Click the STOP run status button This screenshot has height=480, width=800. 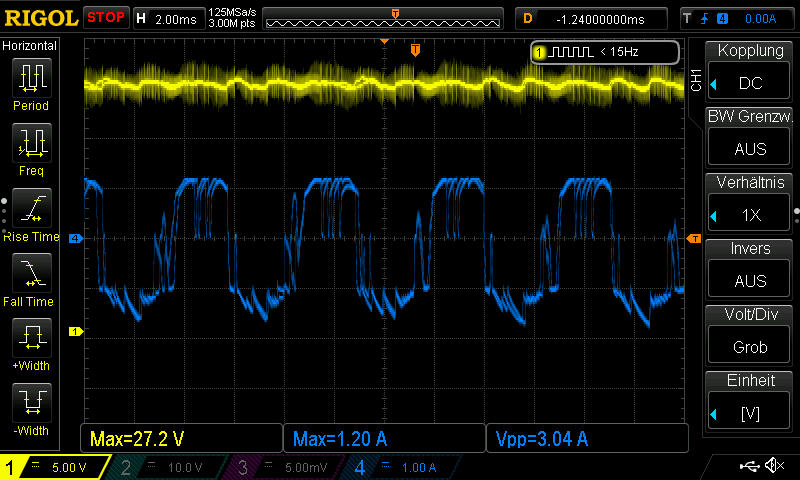106,18
